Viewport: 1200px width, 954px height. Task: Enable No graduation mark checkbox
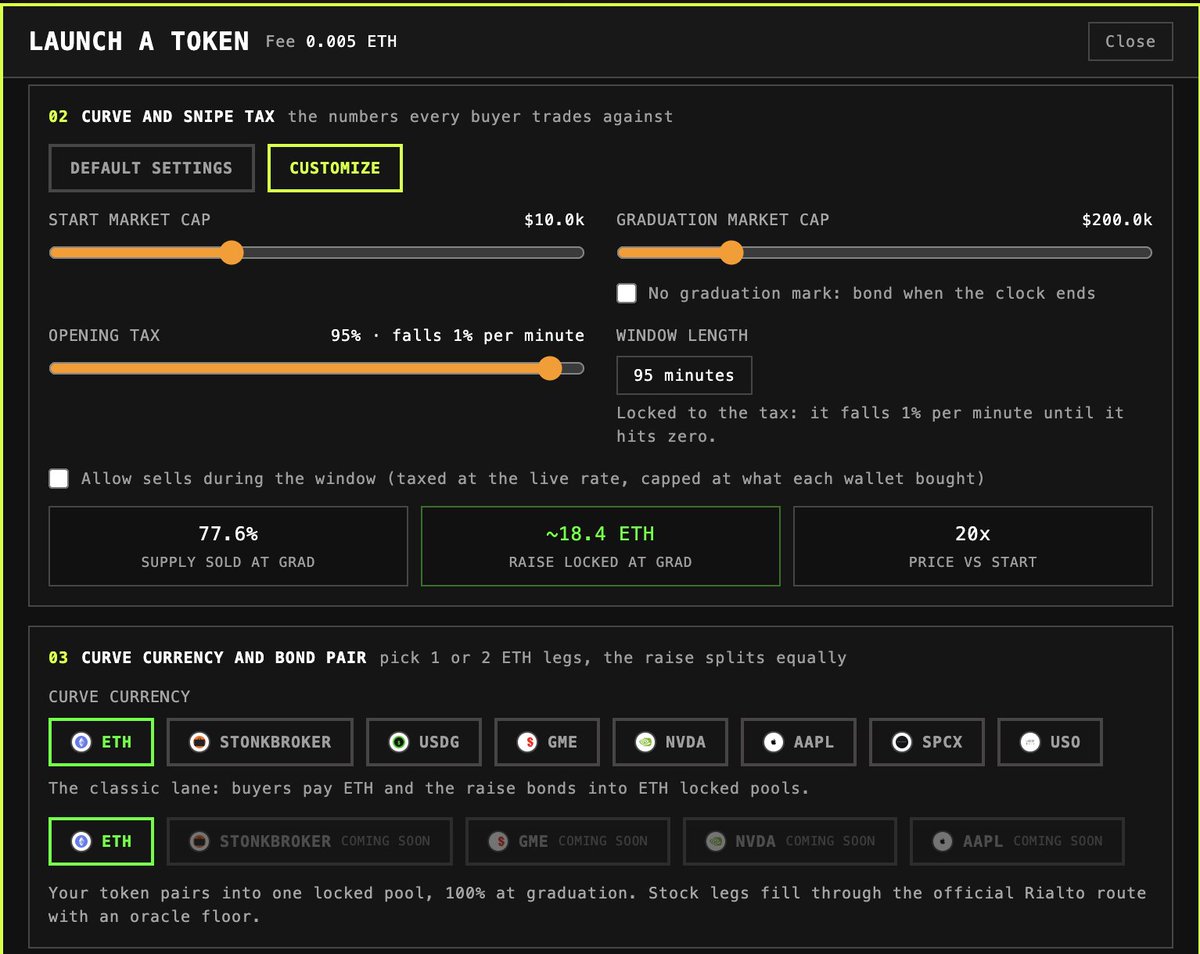coord(627,293)
